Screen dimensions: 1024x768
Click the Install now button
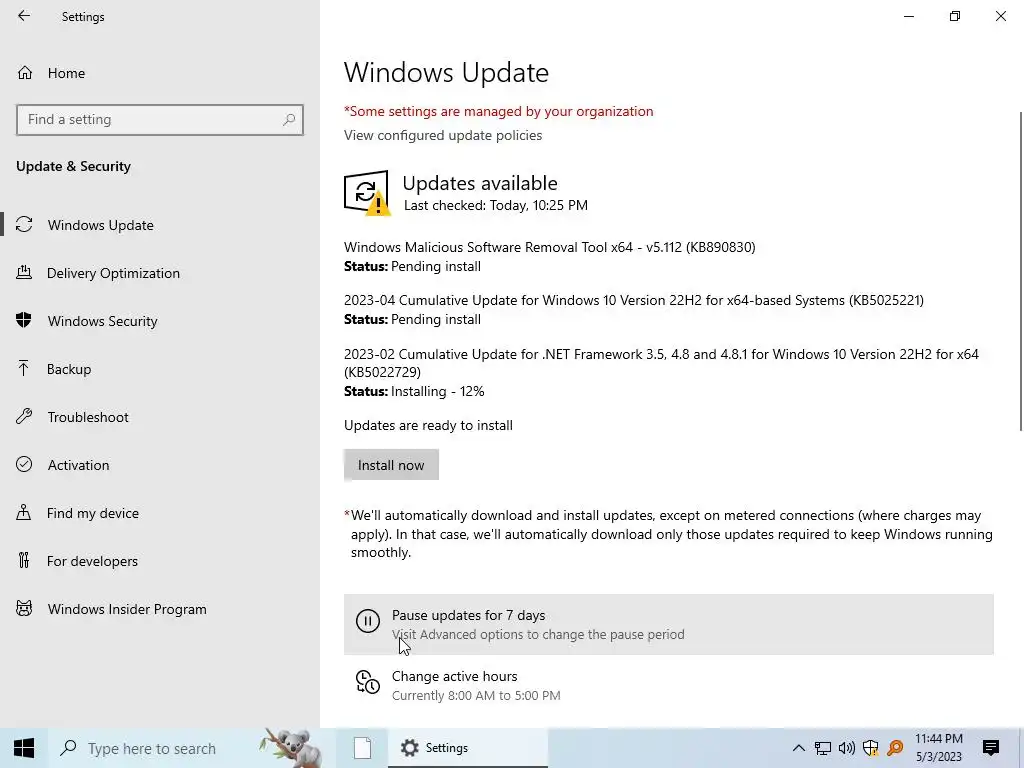391,465
